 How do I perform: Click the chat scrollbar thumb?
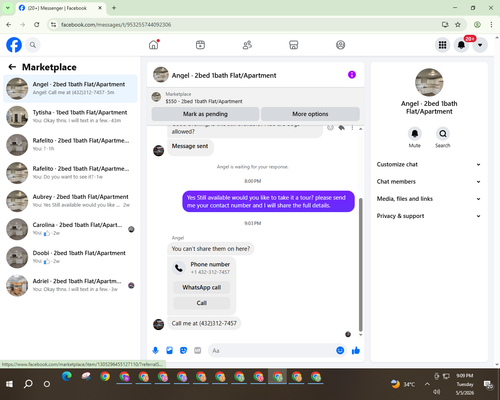tap(360, 264)
